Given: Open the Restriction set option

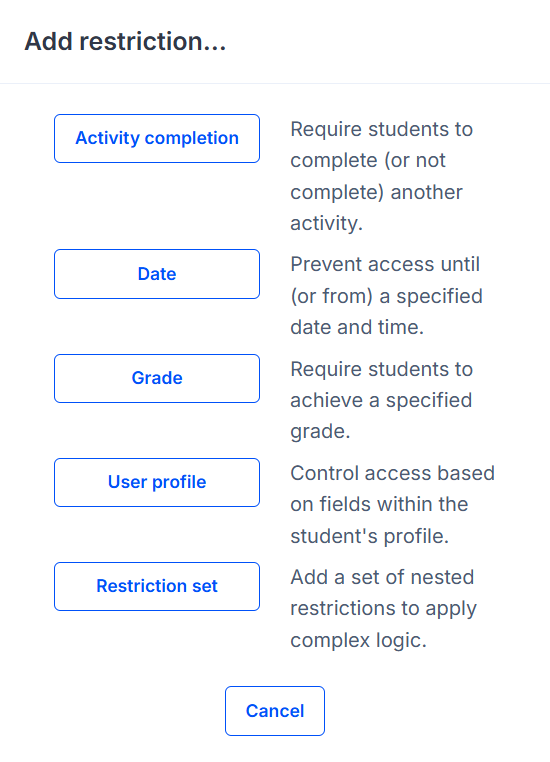Looking at the screenshot, I should pos(157,586).
